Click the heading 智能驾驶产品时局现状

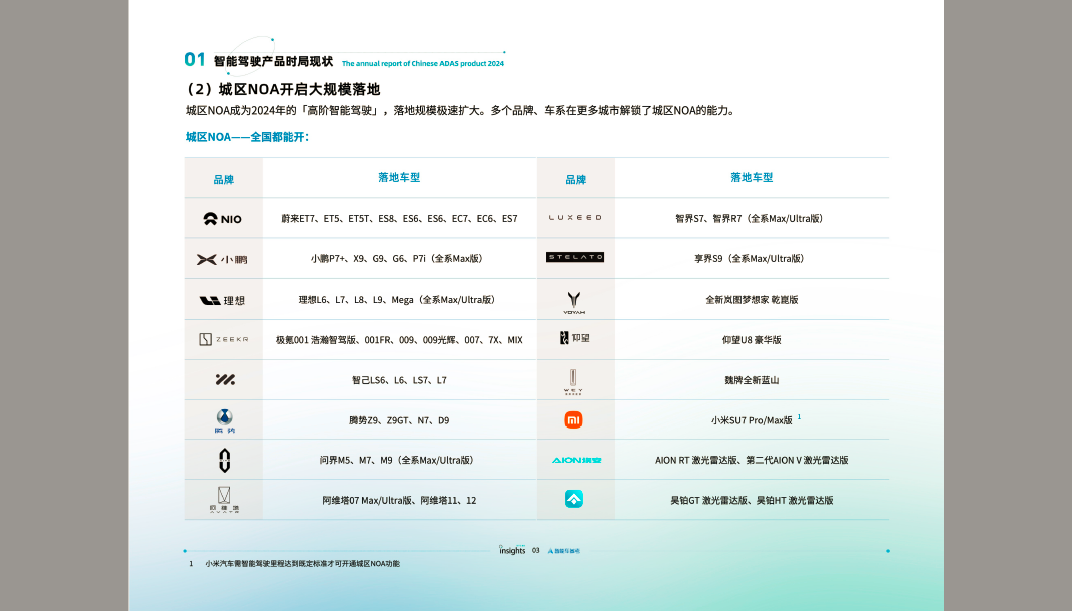pyautogui.click(x=273, y=62)
